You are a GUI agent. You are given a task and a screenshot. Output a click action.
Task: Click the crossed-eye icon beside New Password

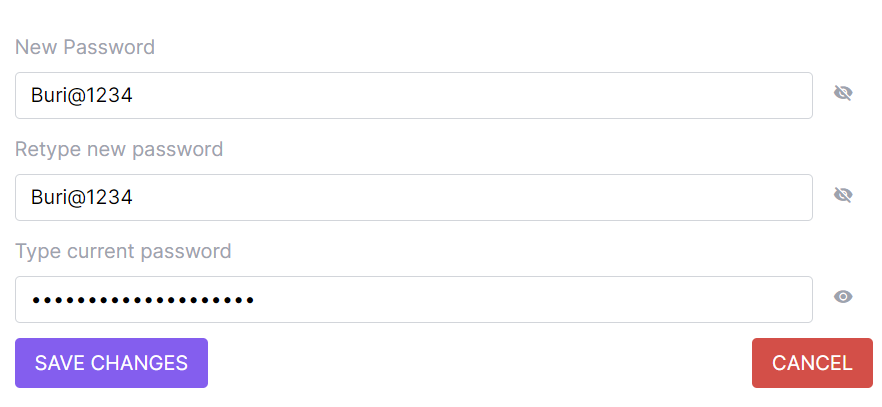coord(843,94)
